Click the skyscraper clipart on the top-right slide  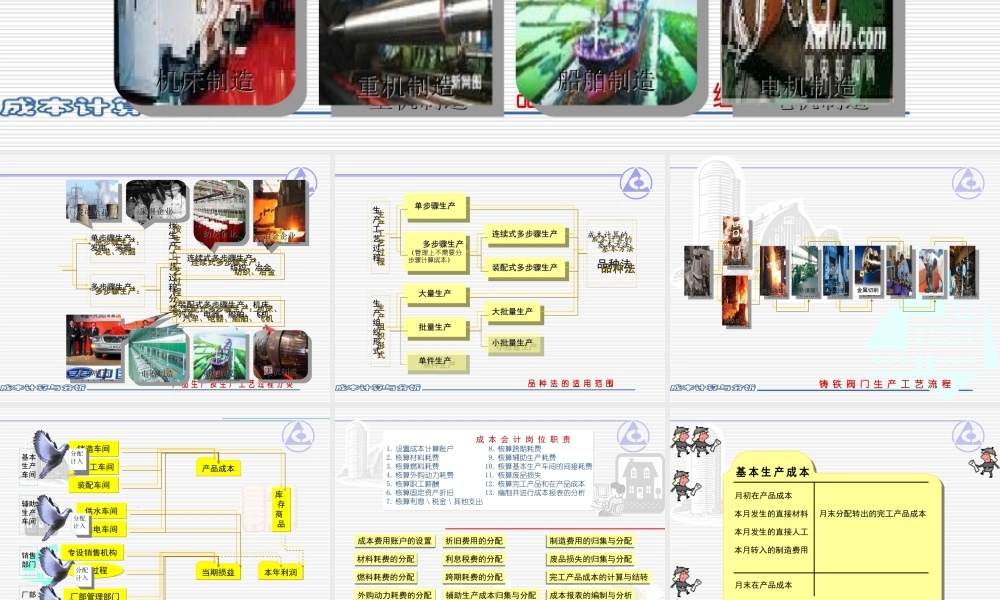pyautogui.click(x=720, y=200)
